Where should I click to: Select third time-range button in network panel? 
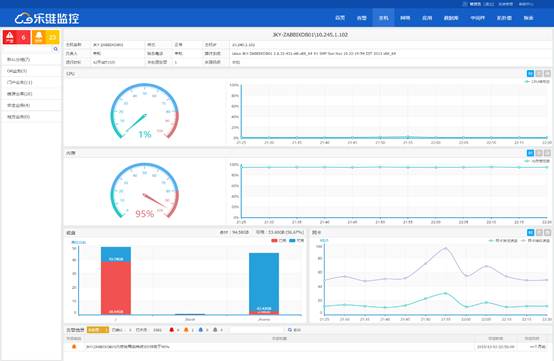pos(547,232)
